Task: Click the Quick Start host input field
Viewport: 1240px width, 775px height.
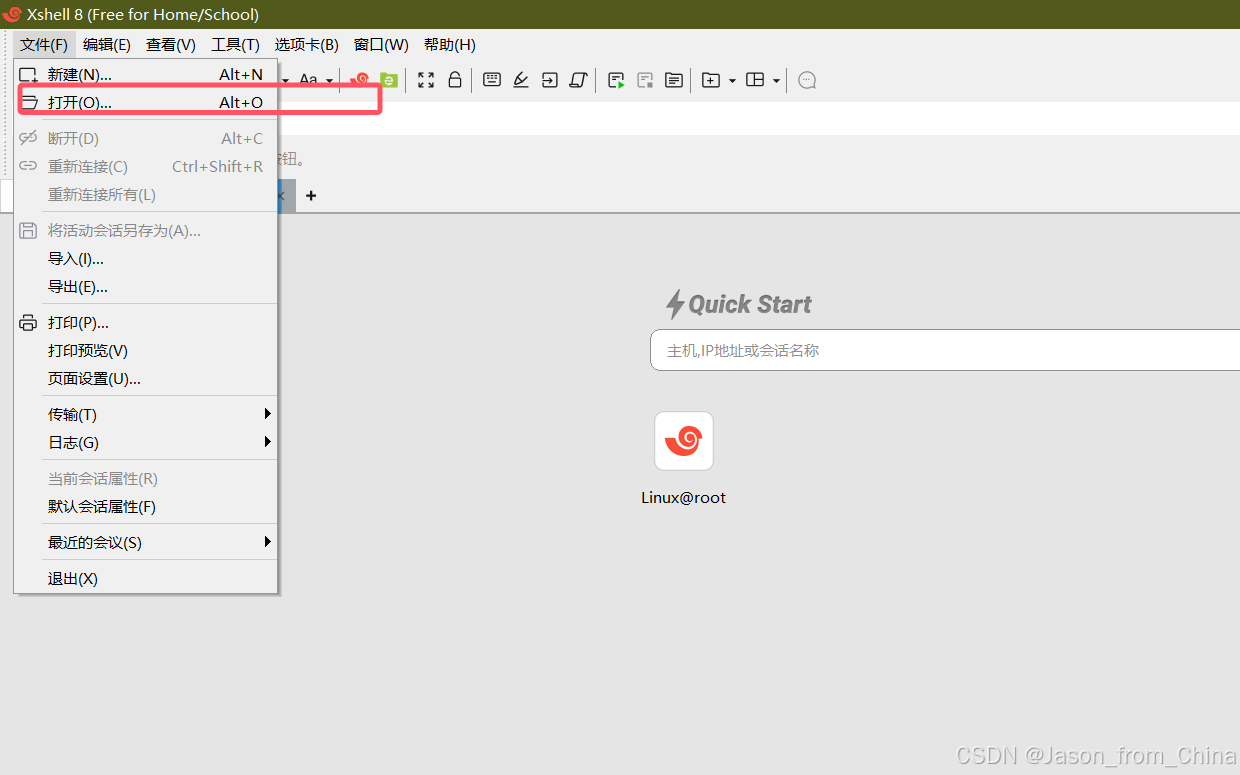Action: pos(945,351)
